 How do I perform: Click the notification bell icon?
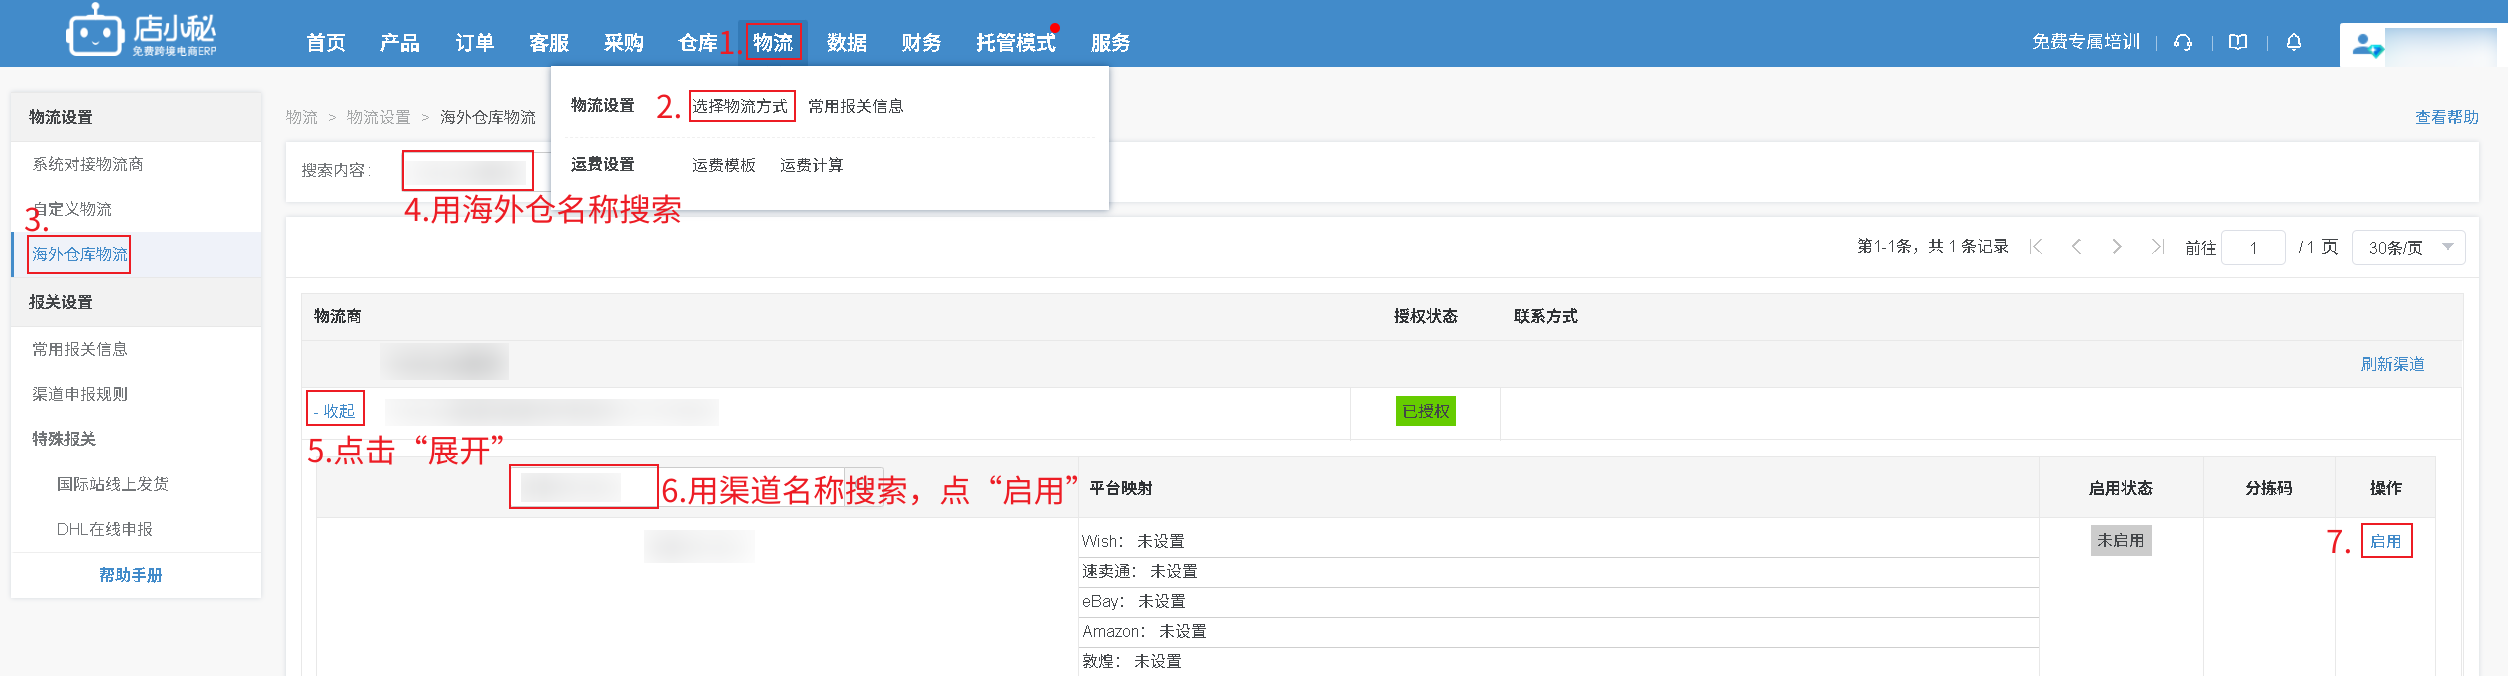pyautogui.click(x=2294, y=42)
